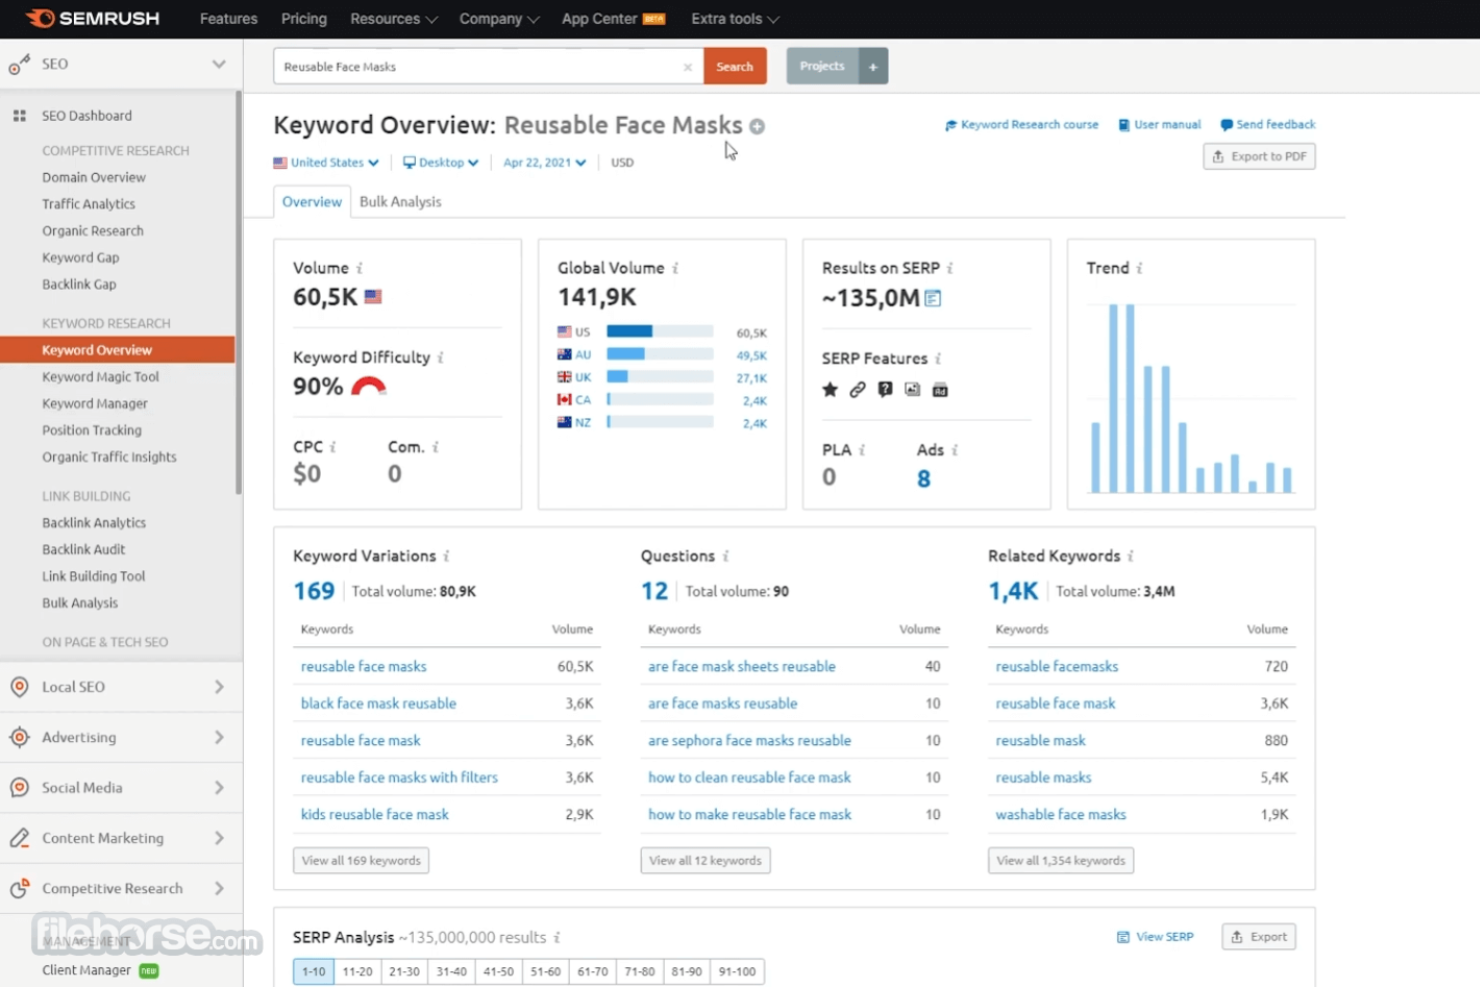
Task: Click the link SERP feature icon
Action: (857, 390)
